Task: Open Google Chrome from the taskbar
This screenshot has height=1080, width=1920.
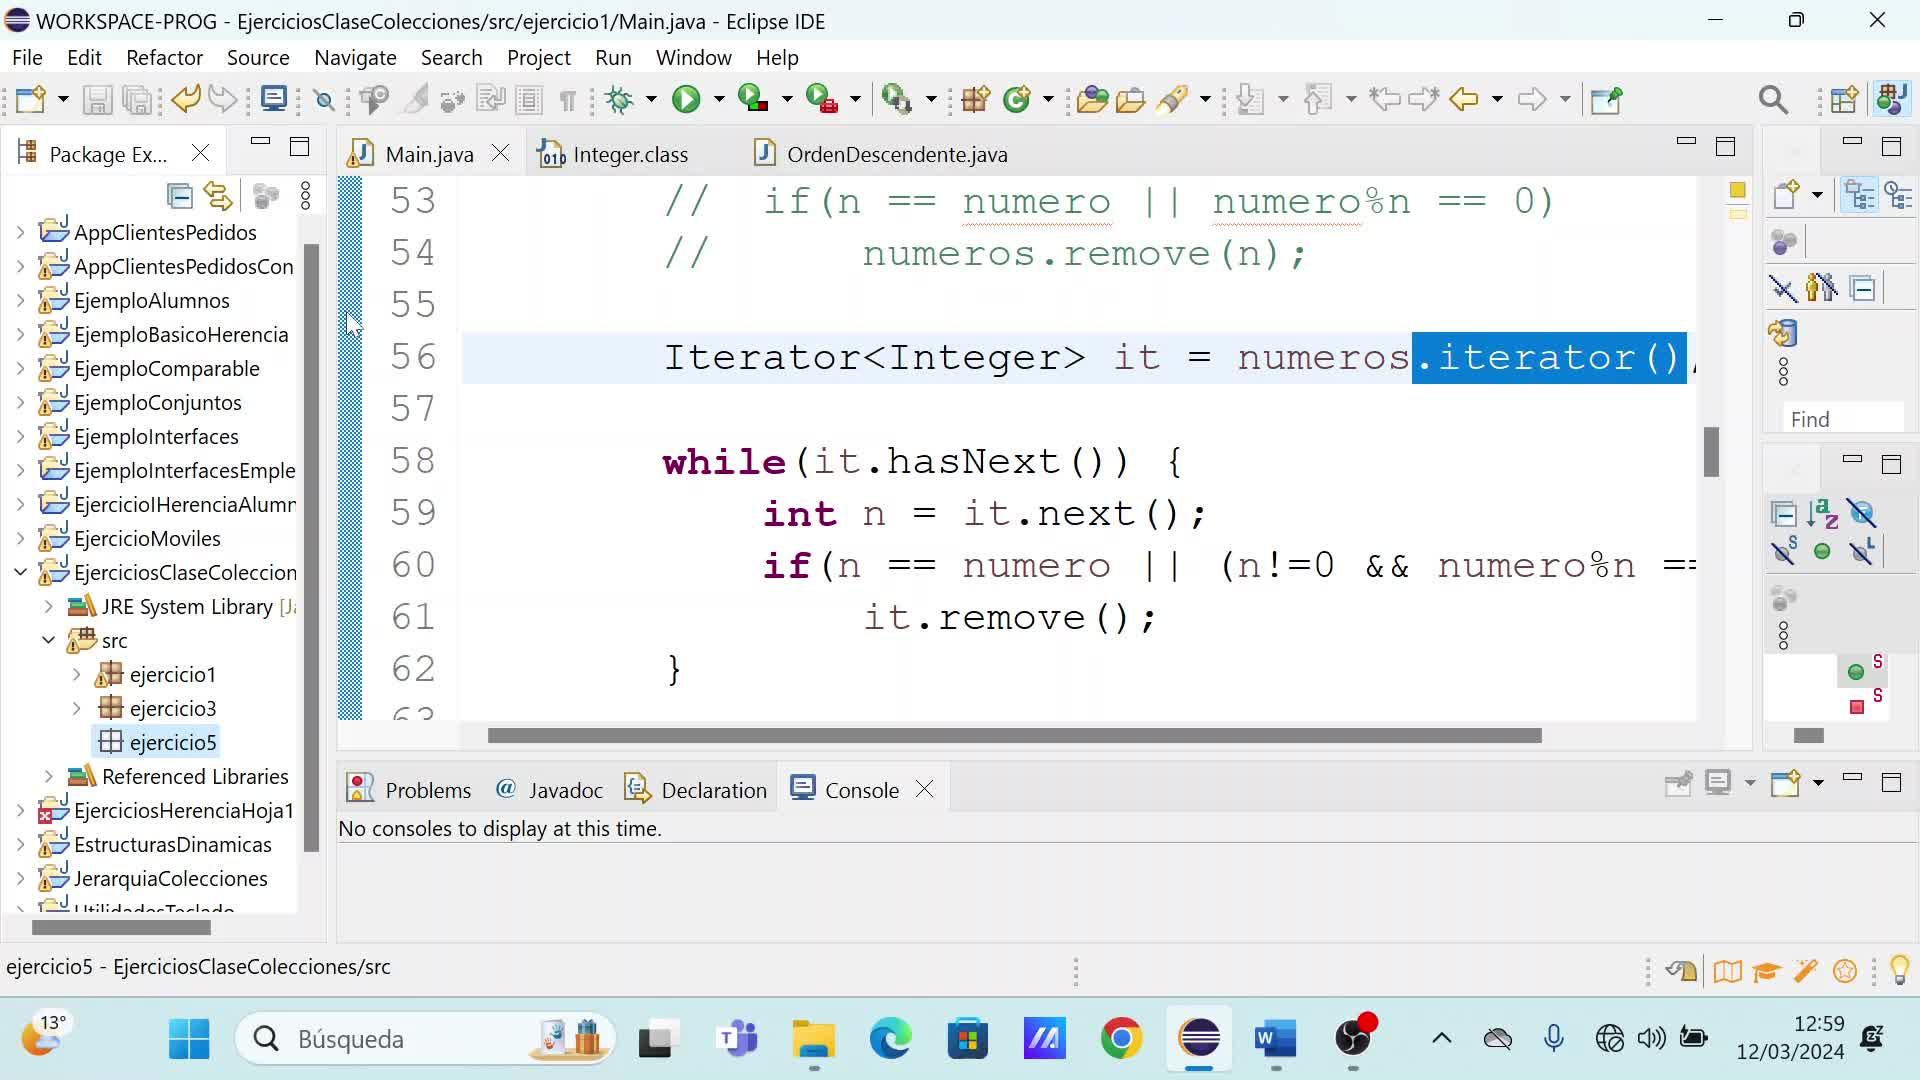Action: [1121, 1039]
